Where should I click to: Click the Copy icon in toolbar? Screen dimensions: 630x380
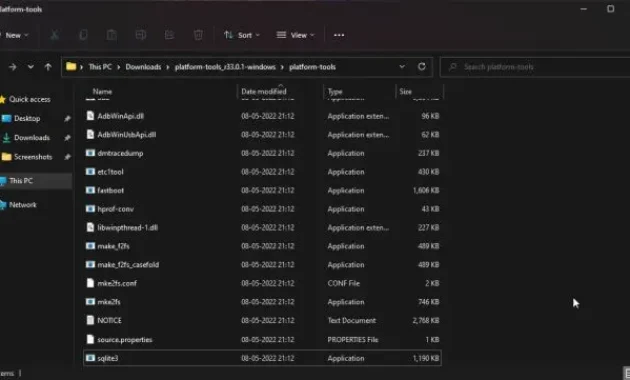click(x=83, y=35)
